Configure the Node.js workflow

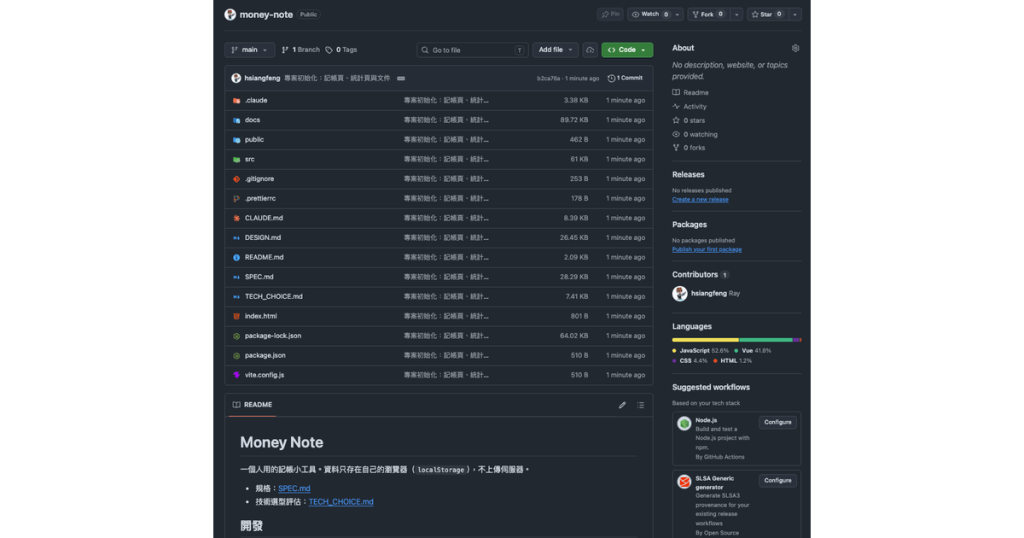pos(778,422)
